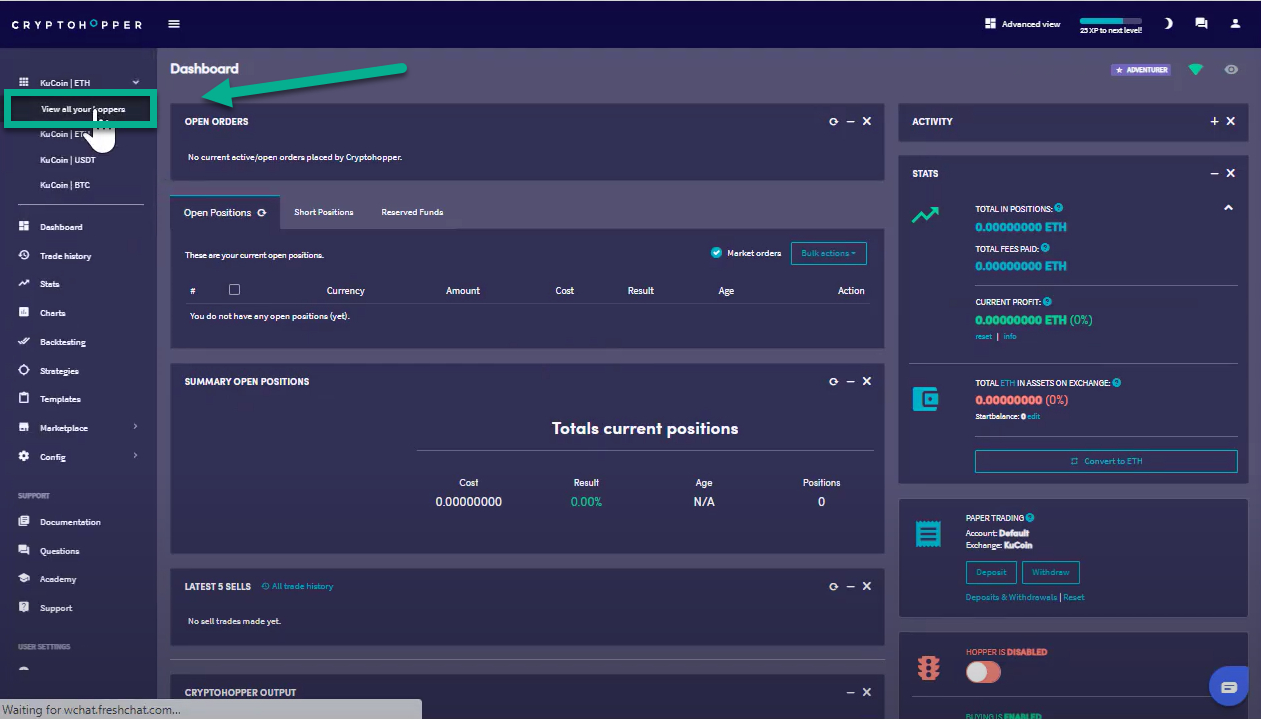
Task: Enable the Market orders checkbox
Action: [716, 253]
